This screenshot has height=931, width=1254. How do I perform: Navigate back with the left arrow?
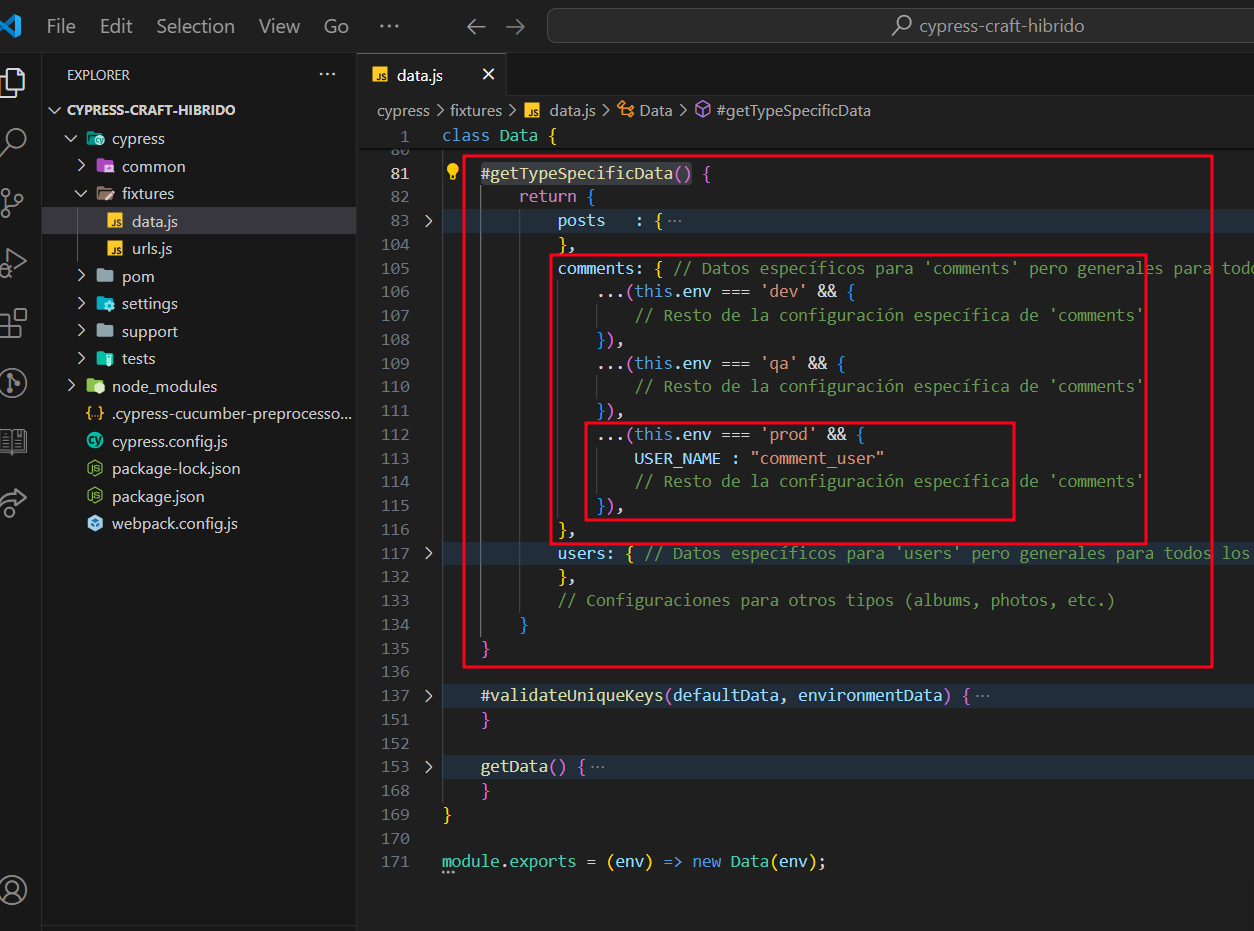tap(477, 27)
